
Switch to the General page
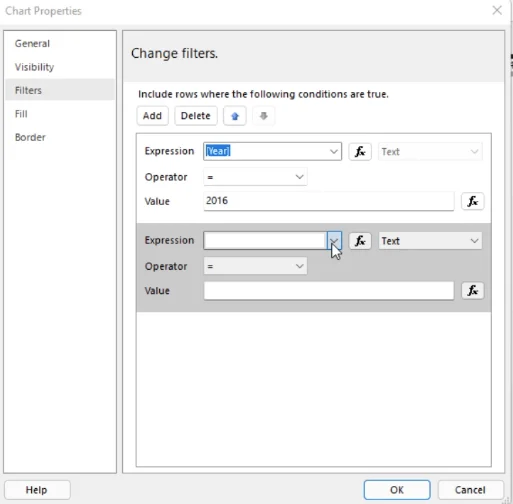tap(32, 44)
